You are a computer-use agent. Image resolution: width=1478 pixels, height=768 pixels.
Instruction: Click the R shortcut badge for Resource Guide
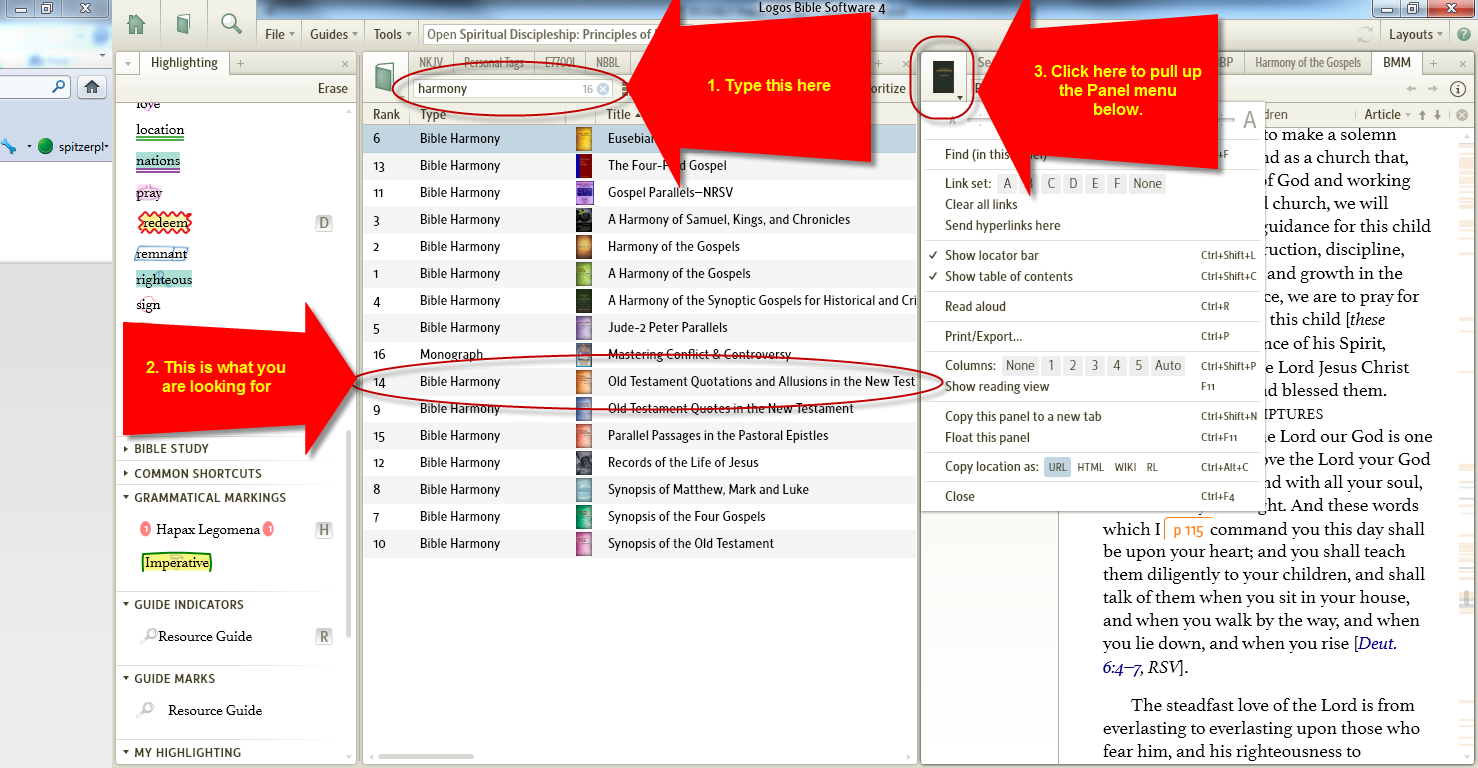(x=324, y=636)
